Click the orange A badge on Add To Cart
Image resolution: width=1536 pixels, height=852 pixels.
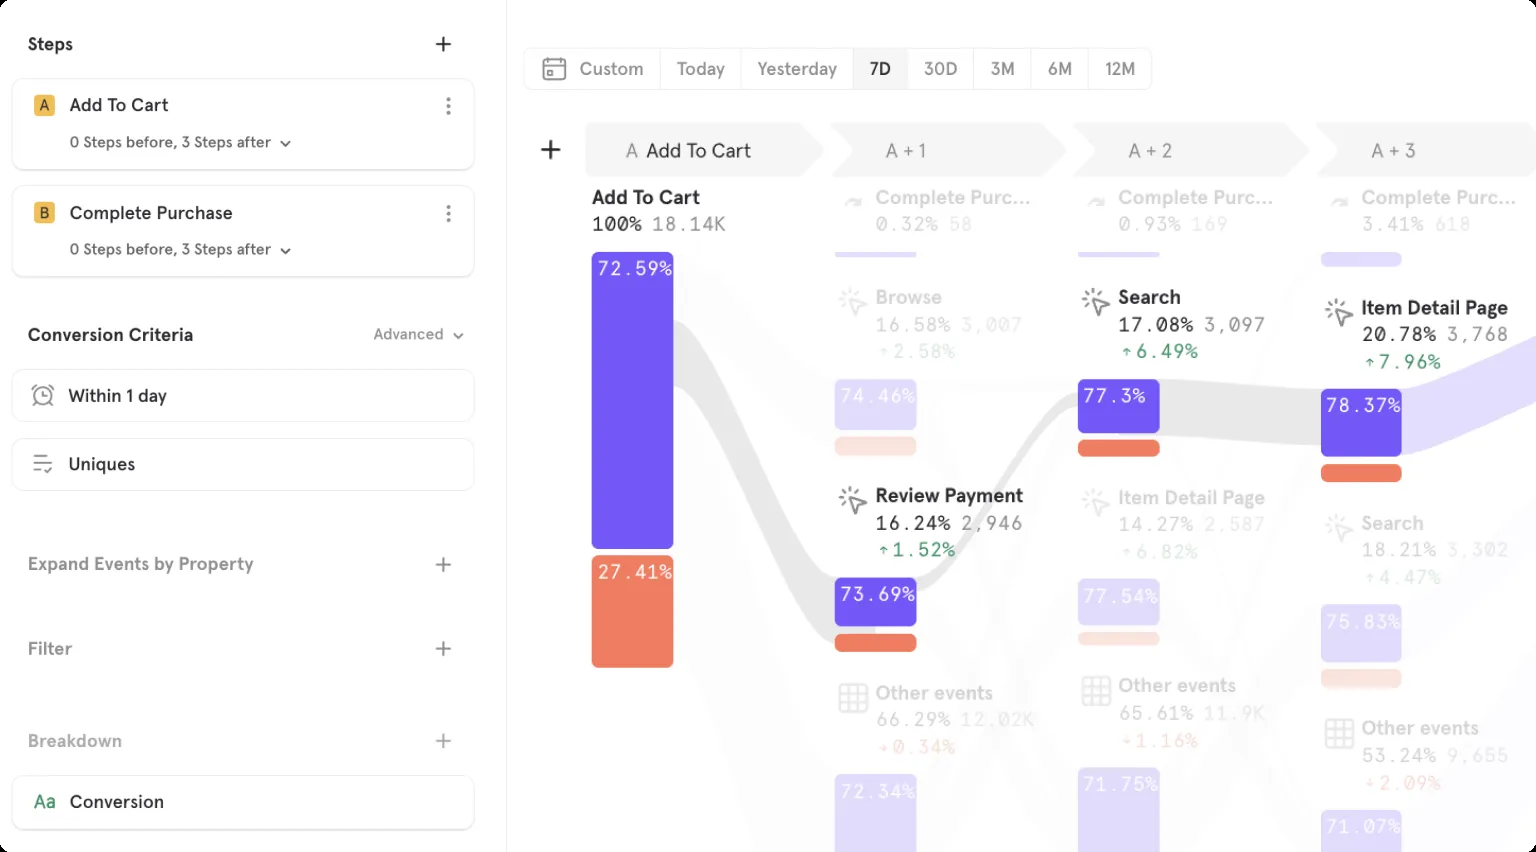44,105
